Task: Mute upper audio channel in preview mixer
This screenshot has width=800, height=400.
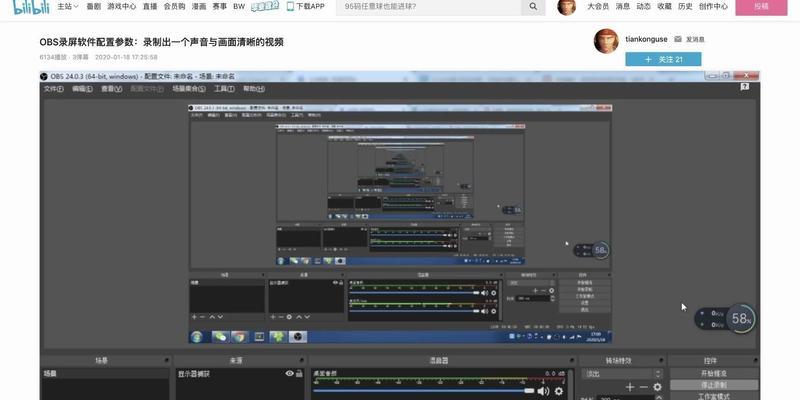Action: coord(484,293)
